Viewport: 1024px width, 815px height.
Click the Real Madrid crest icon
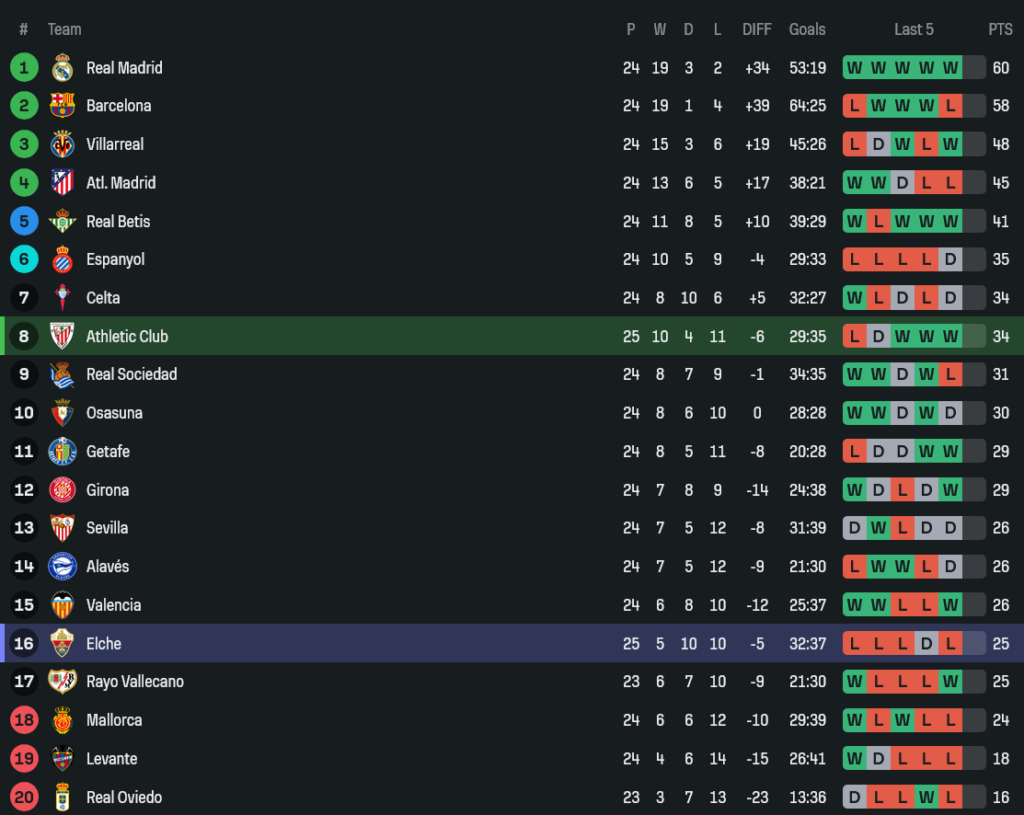[x=62, y=68]
